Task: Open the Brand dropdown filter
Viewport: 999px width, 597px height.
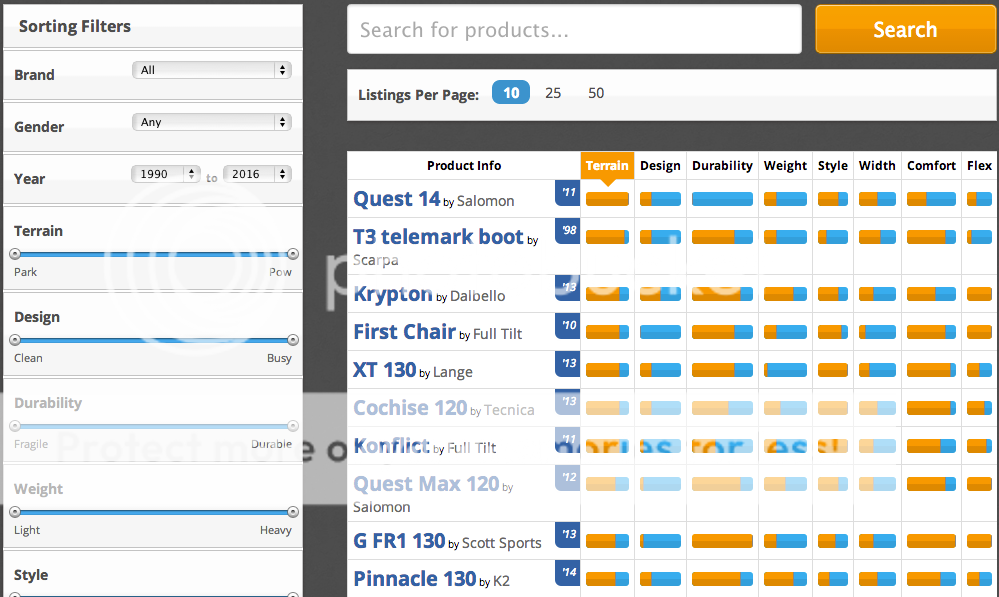Action: coord(211,70)
